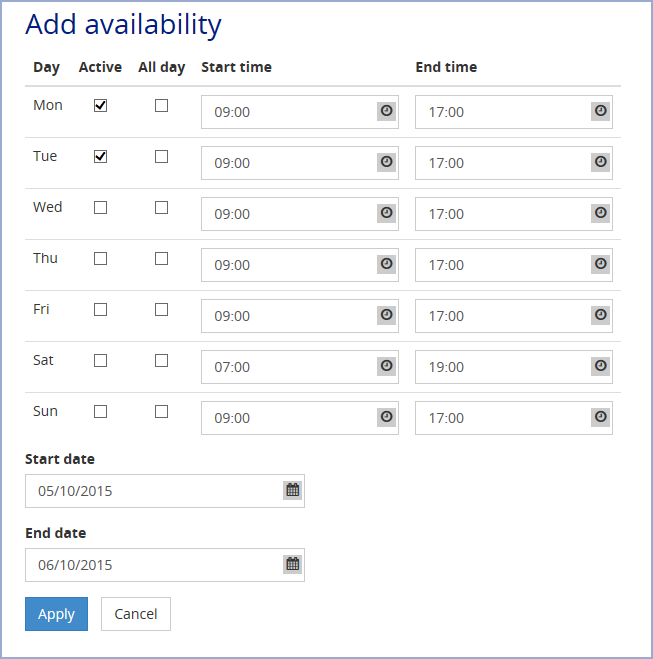The height and width of the screenshot is (659, 653).
Task: Open Friday start time clock picker
Action: (386, 315)
